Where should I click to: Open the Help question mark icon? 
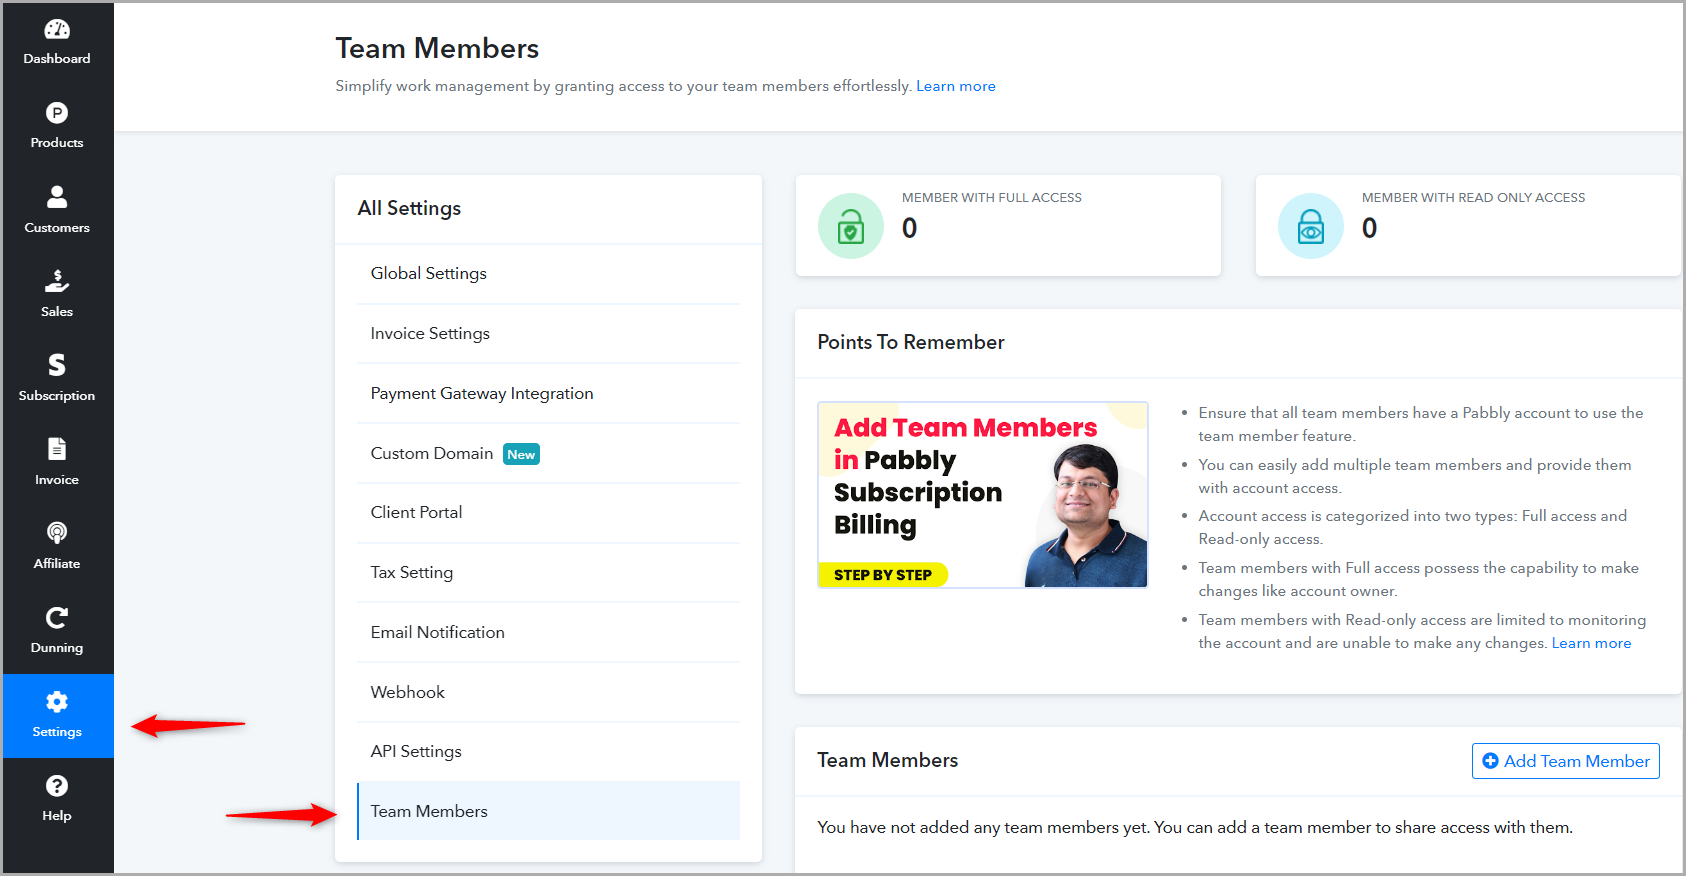click(x=57, y=786)
